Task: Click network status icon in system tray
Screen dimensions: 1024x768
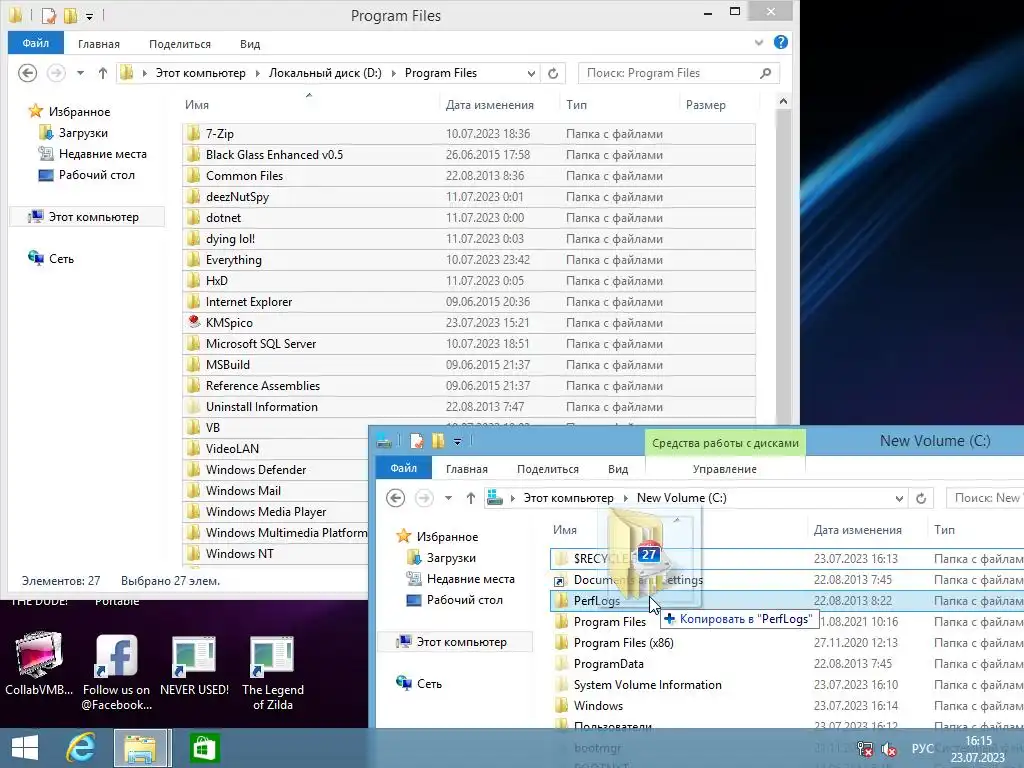Action: [865, 749]
